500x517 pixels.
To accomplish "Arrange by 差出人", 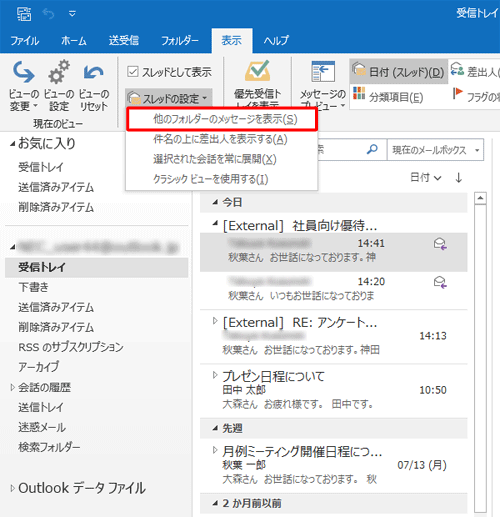I will (x=475, y=71).
